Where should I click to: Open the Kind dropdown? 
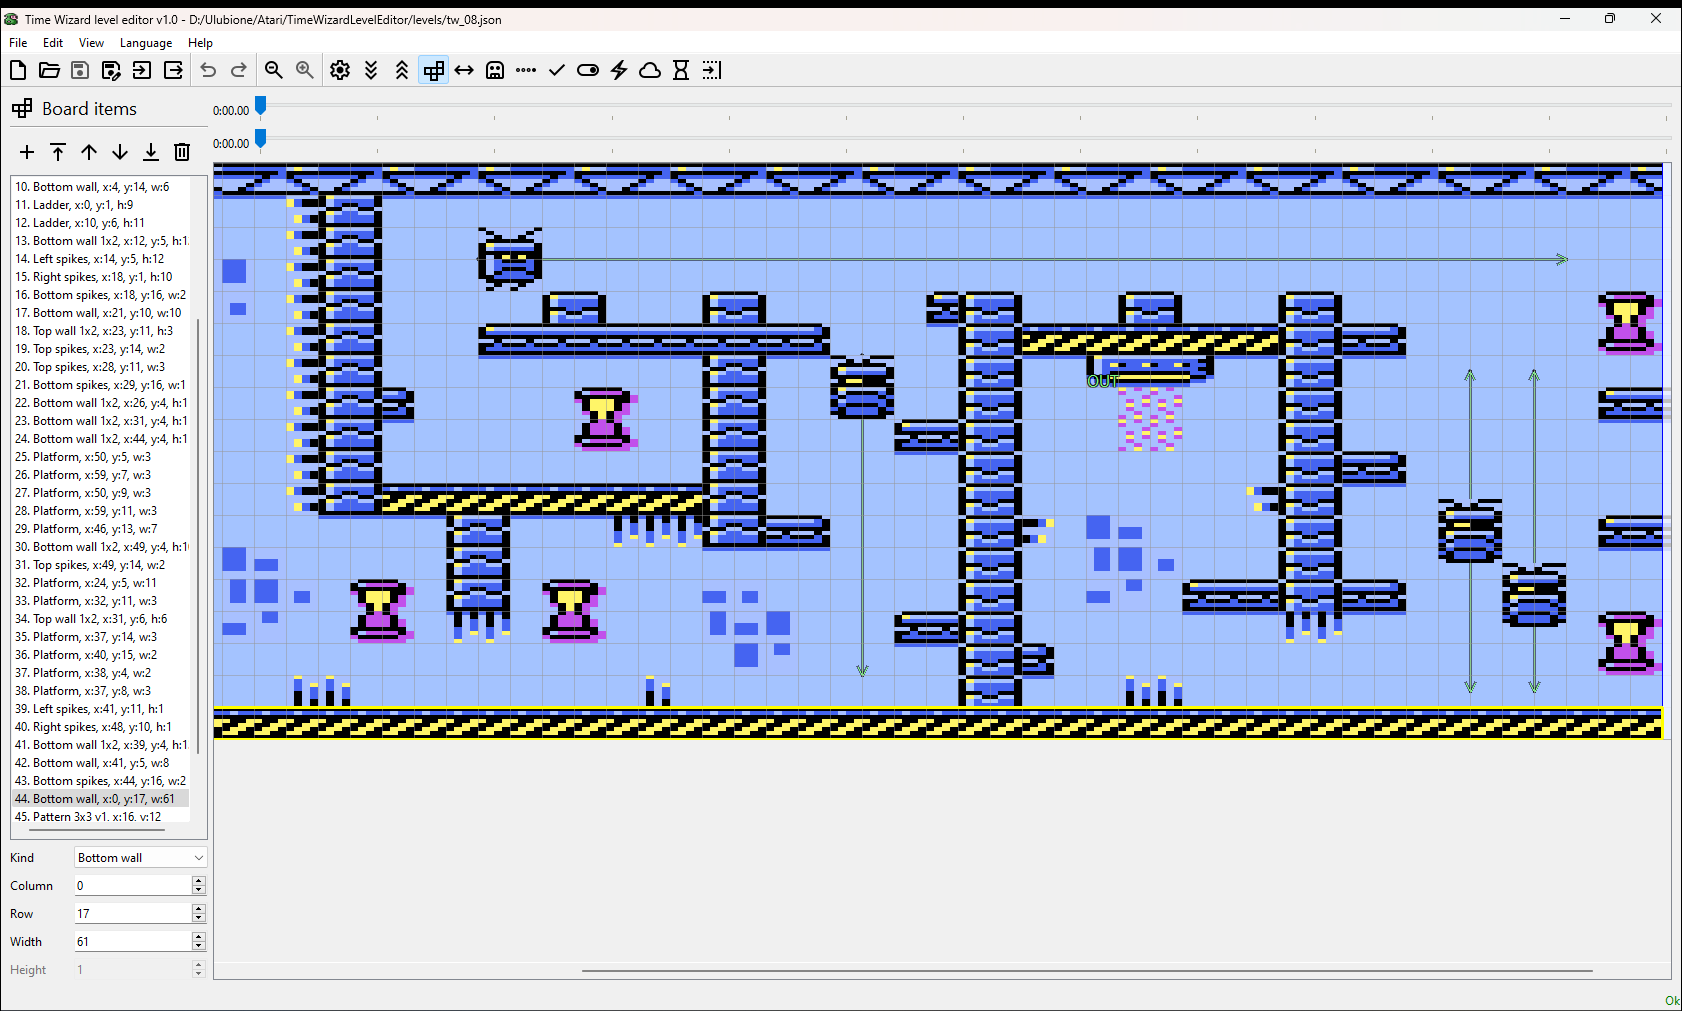tap(140, 858)
